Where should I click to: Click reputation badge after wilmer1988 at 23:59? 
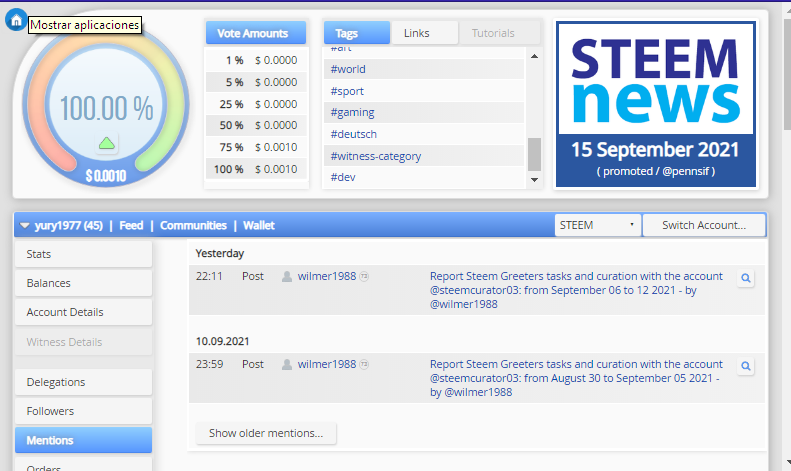pyautogui.click(x=364, y=364)
